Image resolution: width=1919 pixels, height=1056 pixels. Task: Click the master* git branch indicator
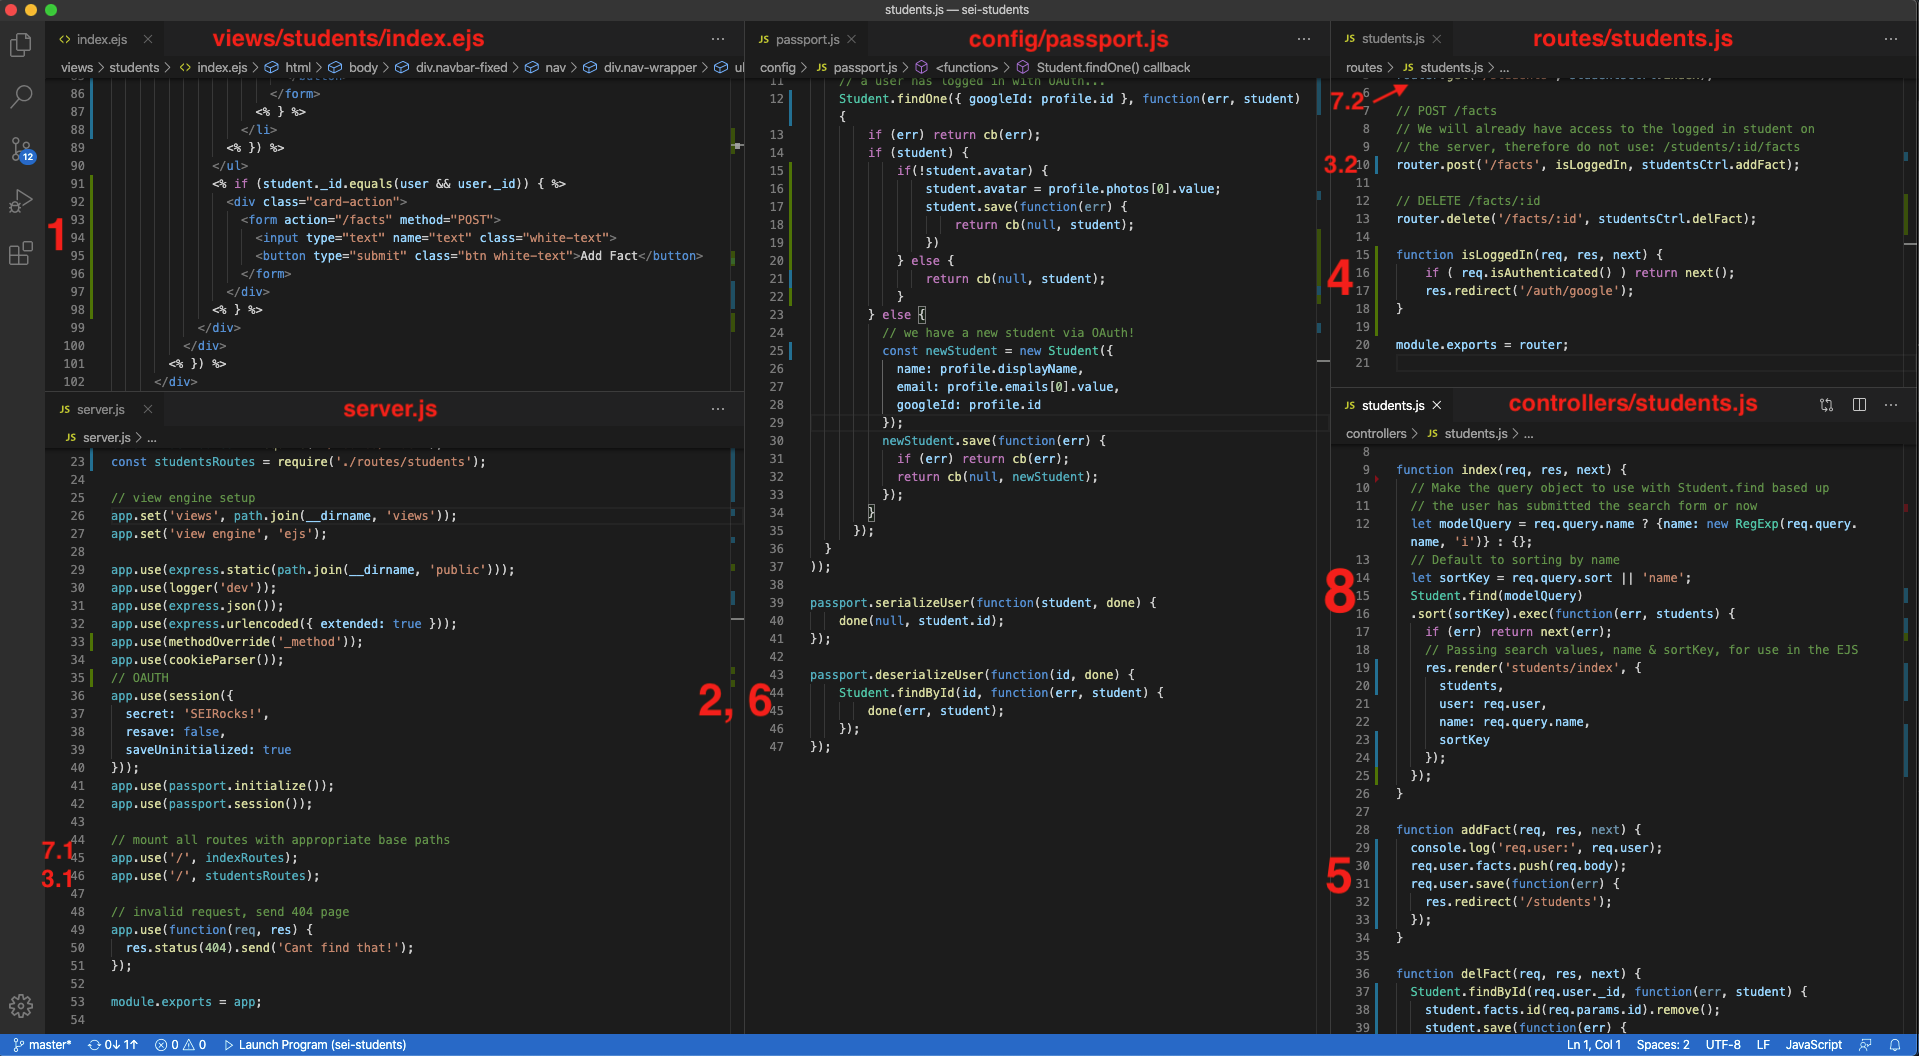click(43, 1045)
